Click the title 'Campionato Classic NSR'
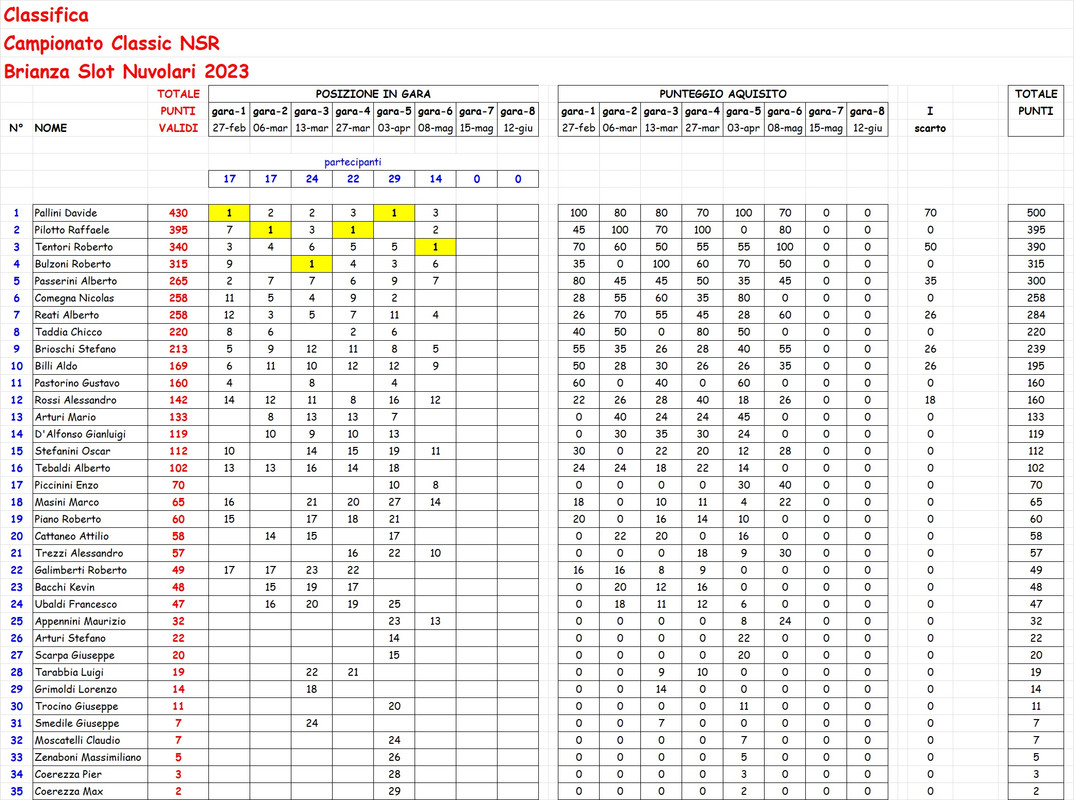1074x800 pixels. (x=112, y=43)
